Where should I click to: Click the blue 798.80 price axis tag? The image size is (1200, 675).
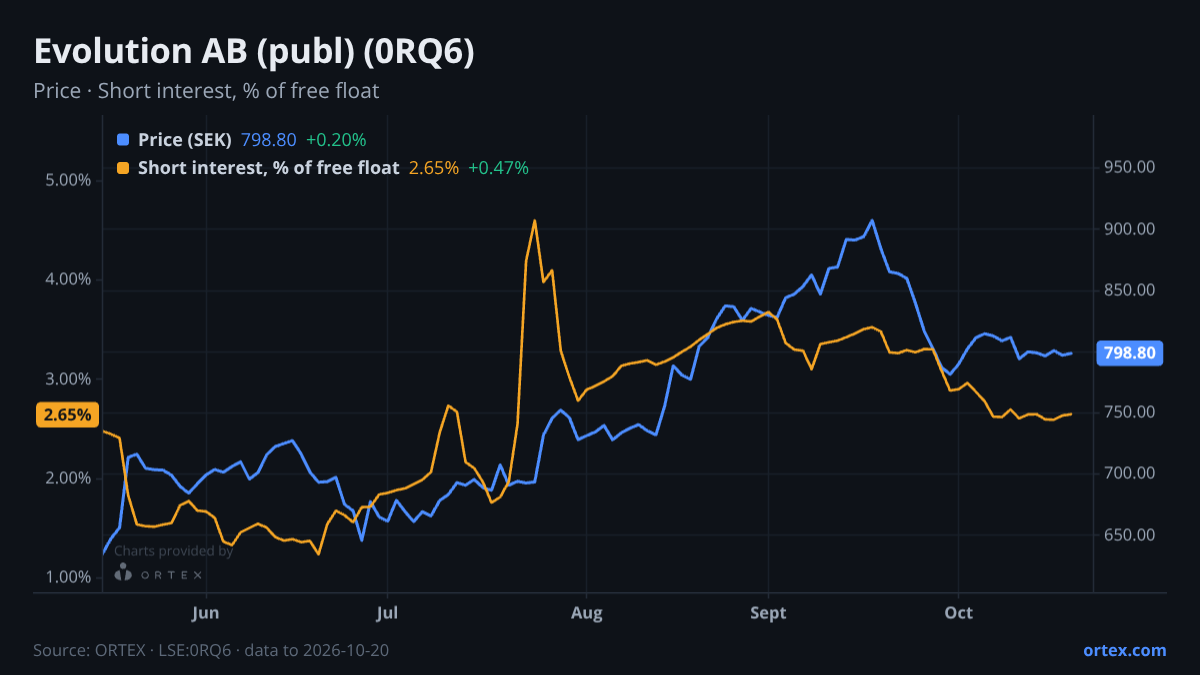(1130, 353)
